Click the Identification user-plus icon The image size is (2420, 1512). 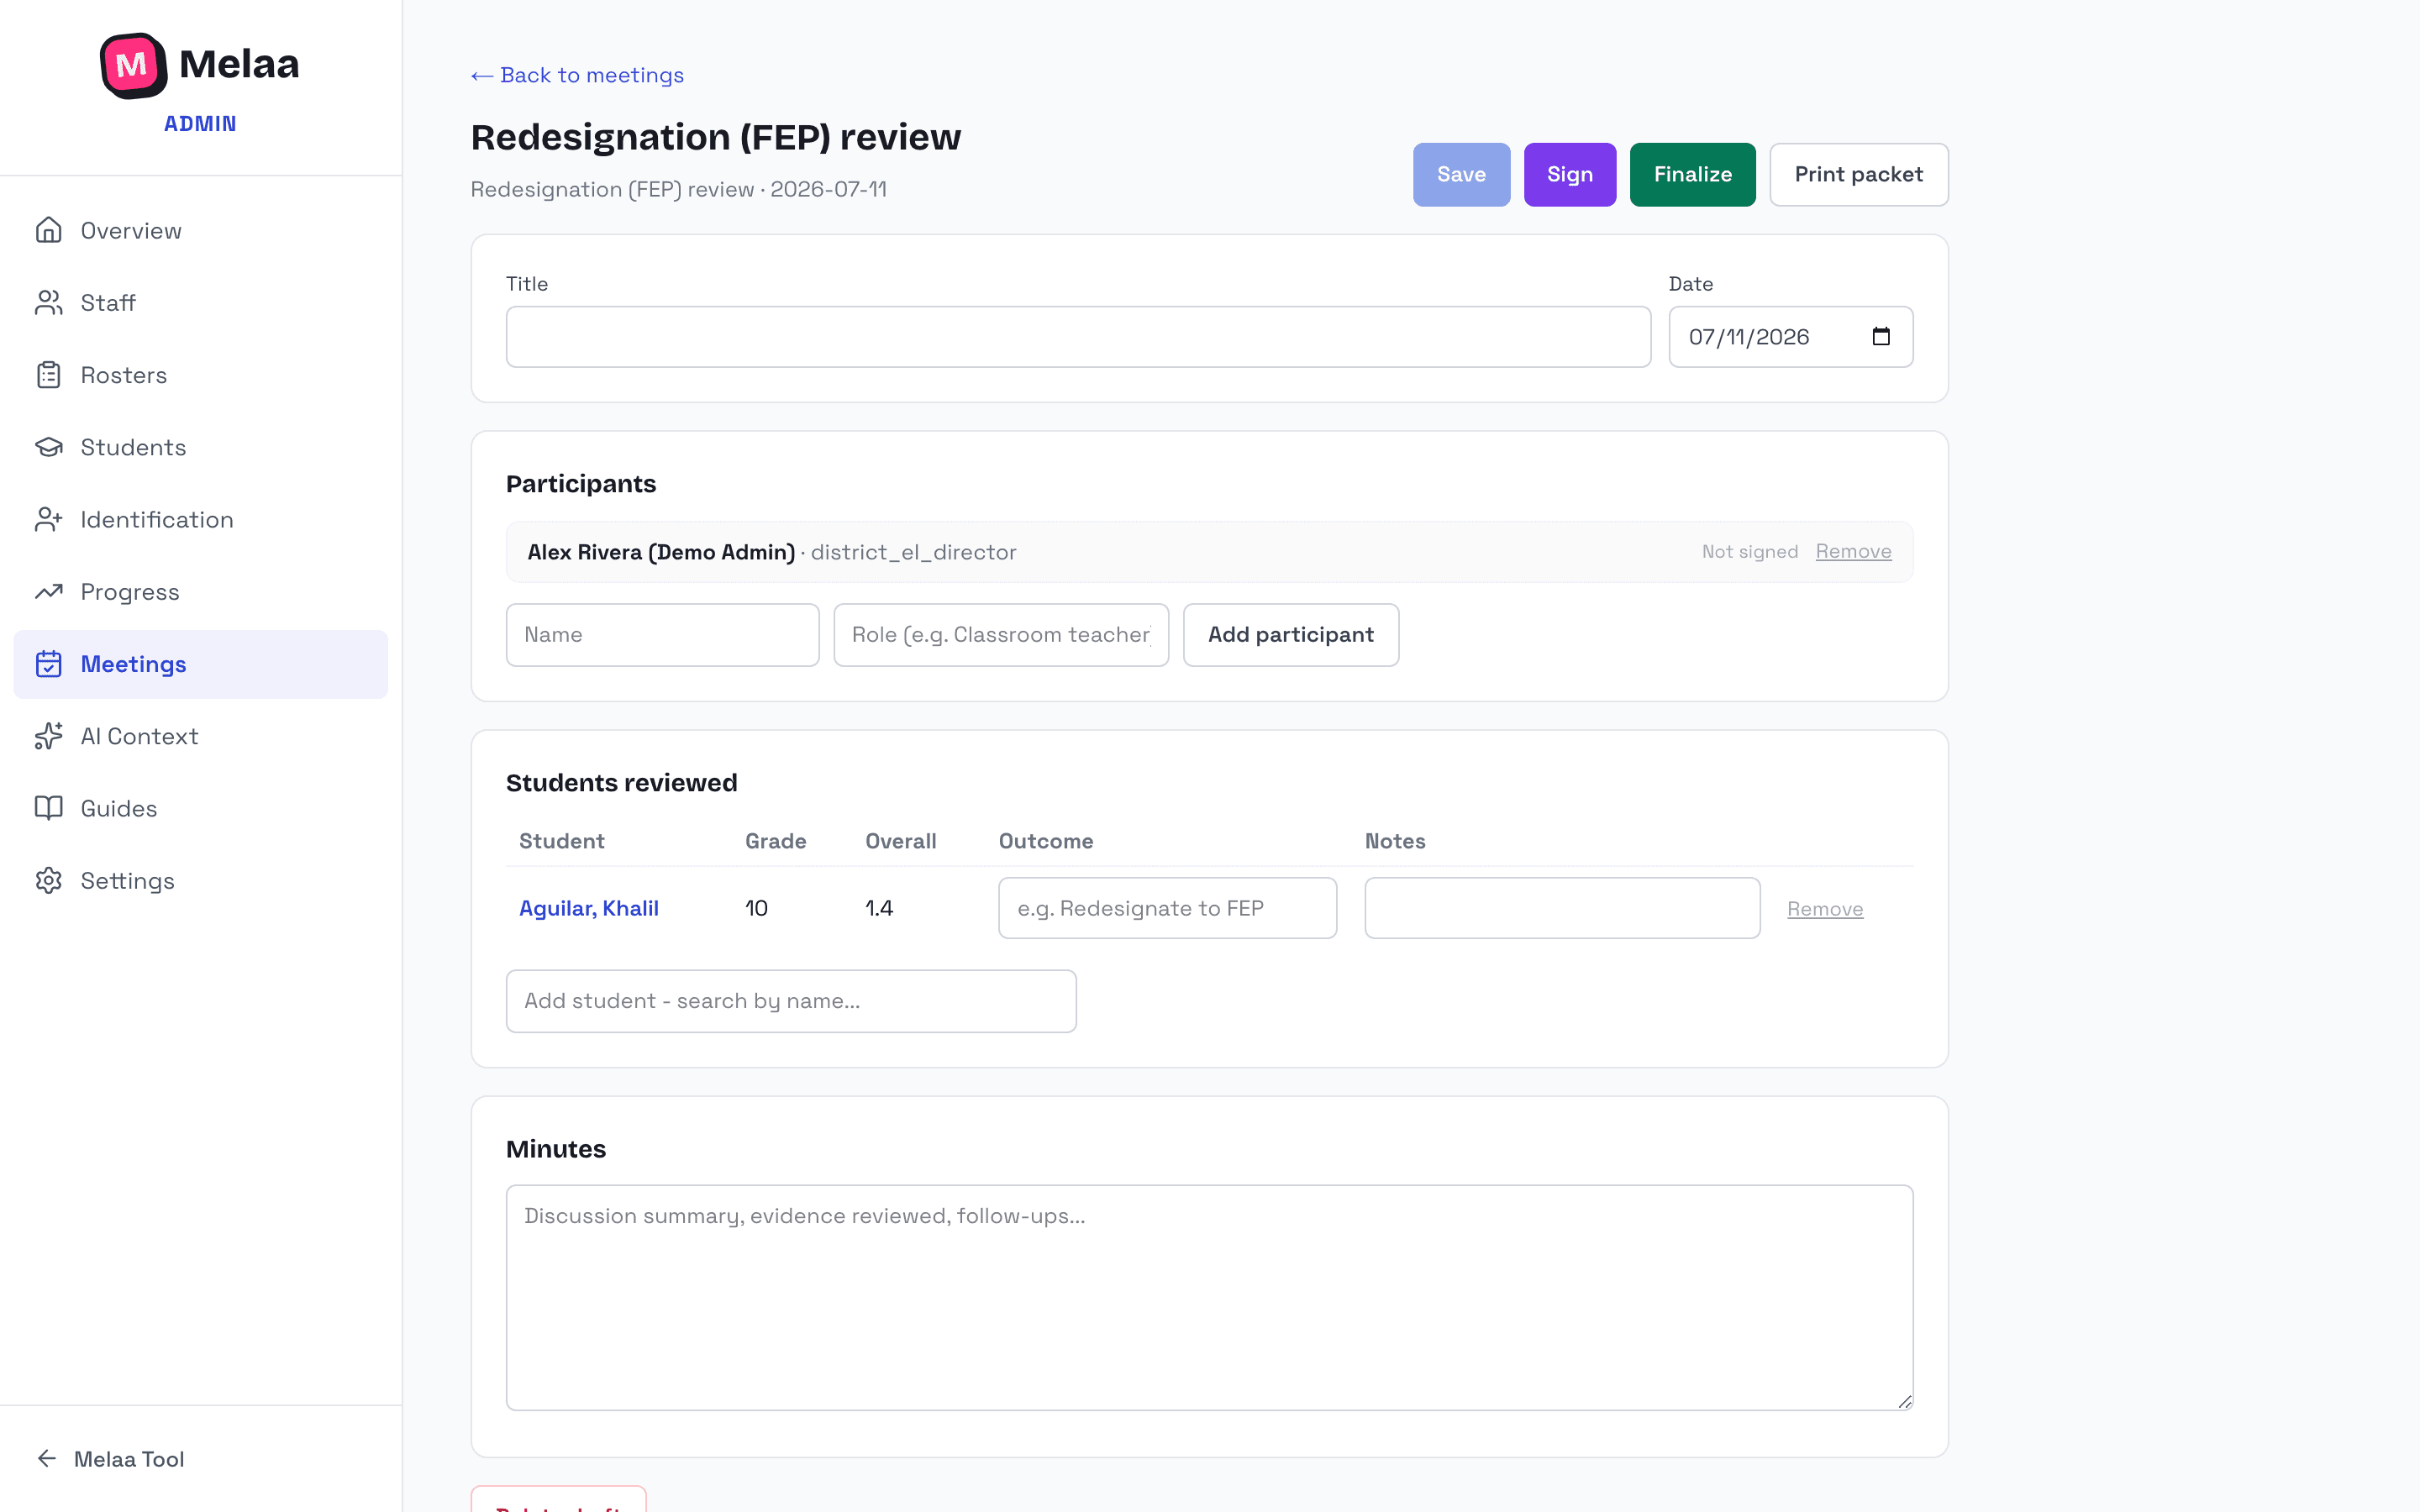pos(48,519)
